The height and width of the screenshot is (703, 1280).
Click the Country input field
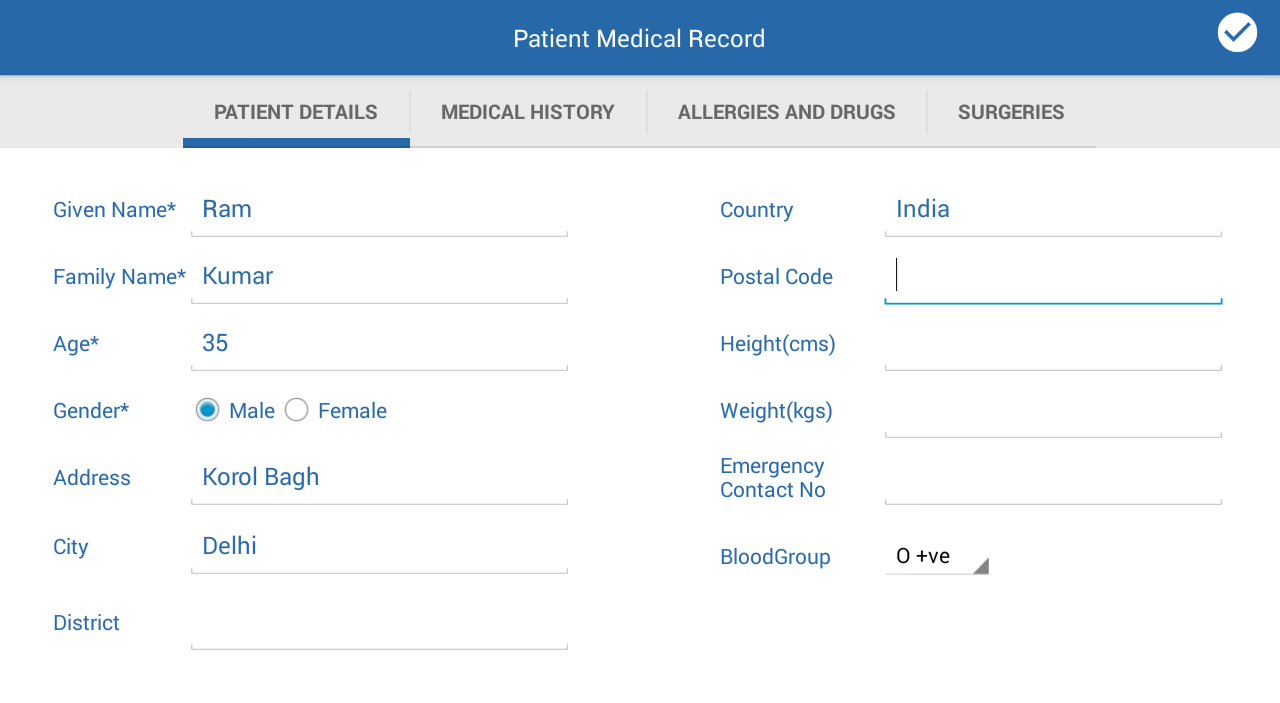pos(1053,210)
